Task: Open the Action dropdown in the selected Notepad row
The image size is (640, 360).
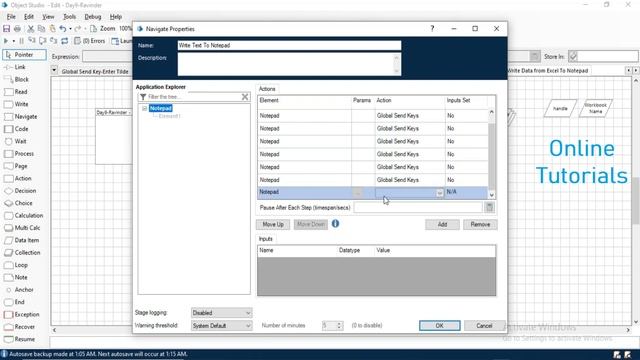Action: (440, 193)
